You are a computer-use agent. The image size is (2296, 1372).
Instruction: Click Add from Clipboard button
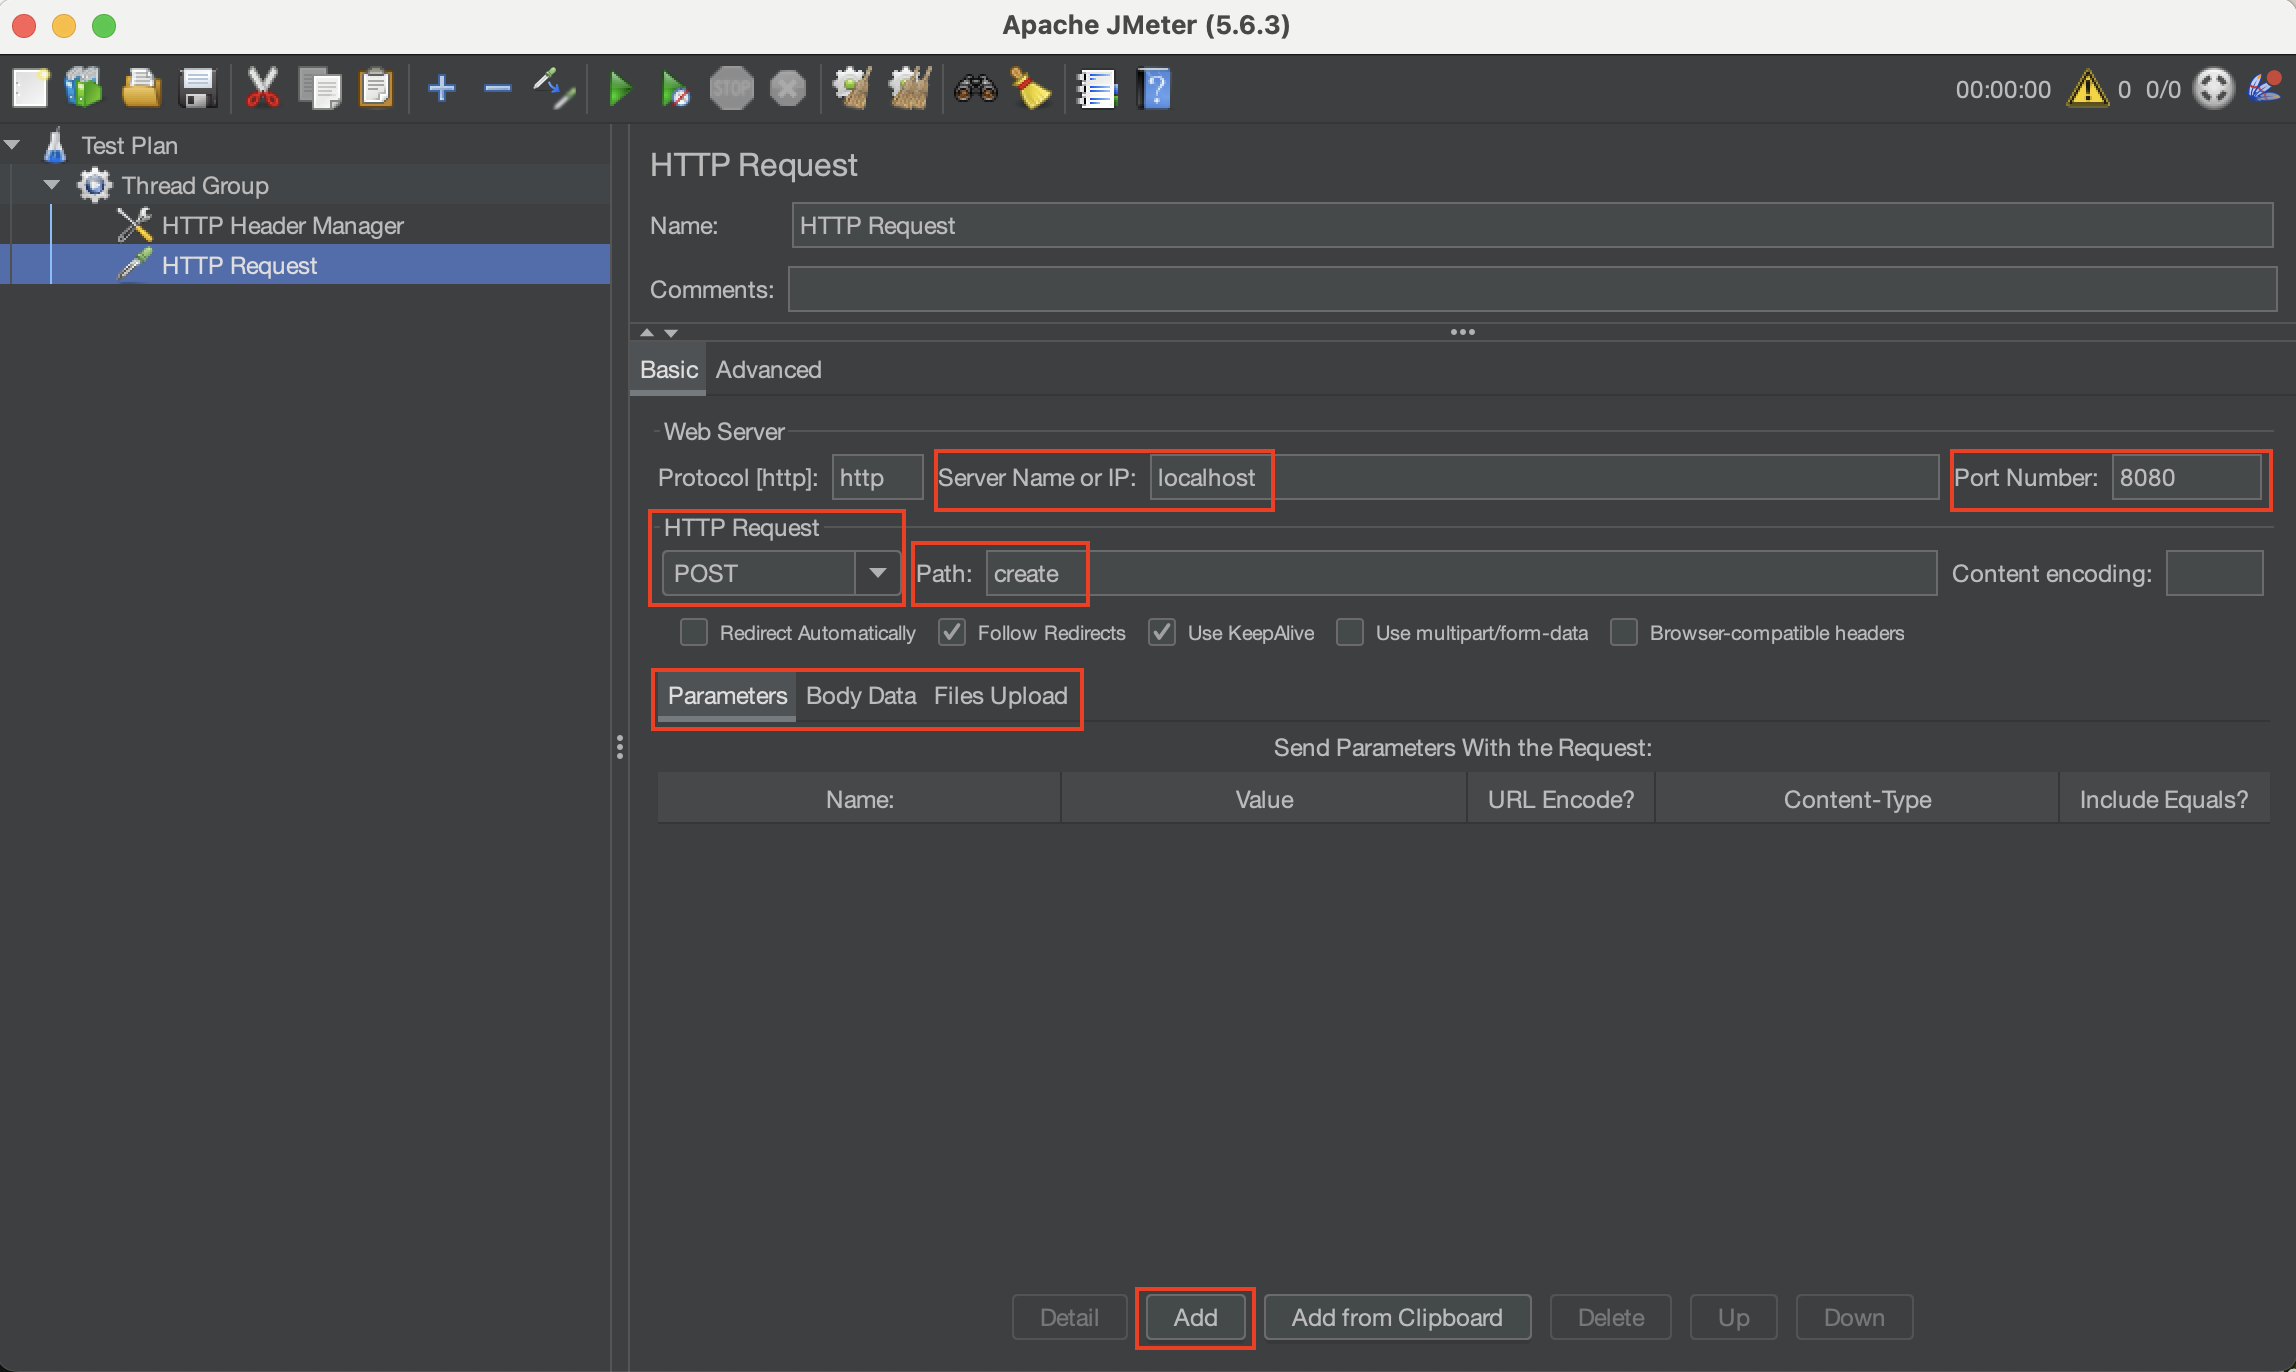tap(1396, 1317)
